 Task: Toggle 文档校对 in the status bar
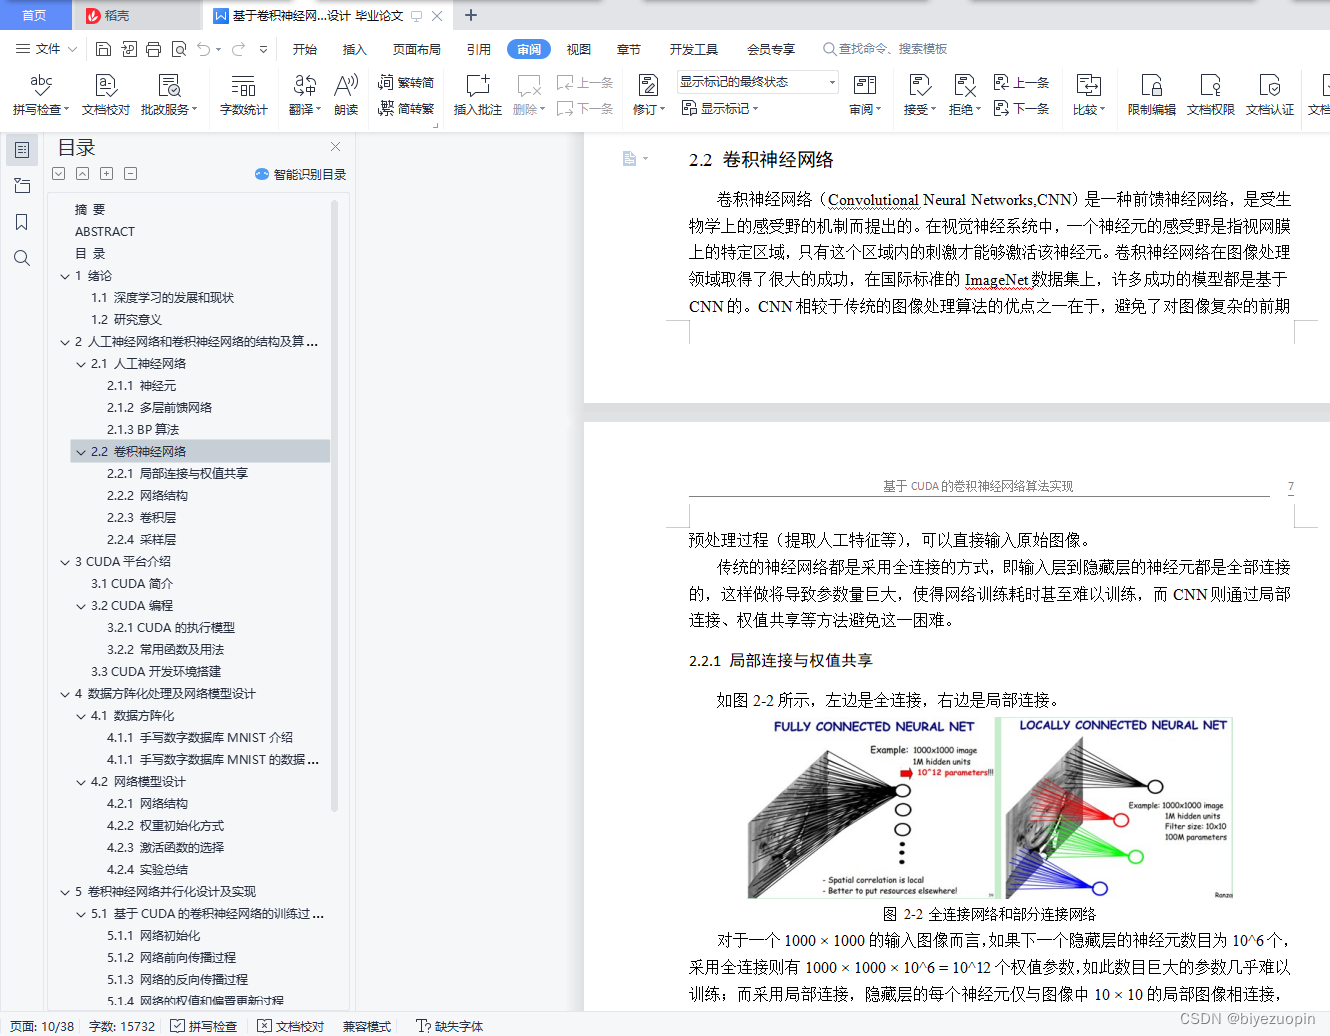291,1026
